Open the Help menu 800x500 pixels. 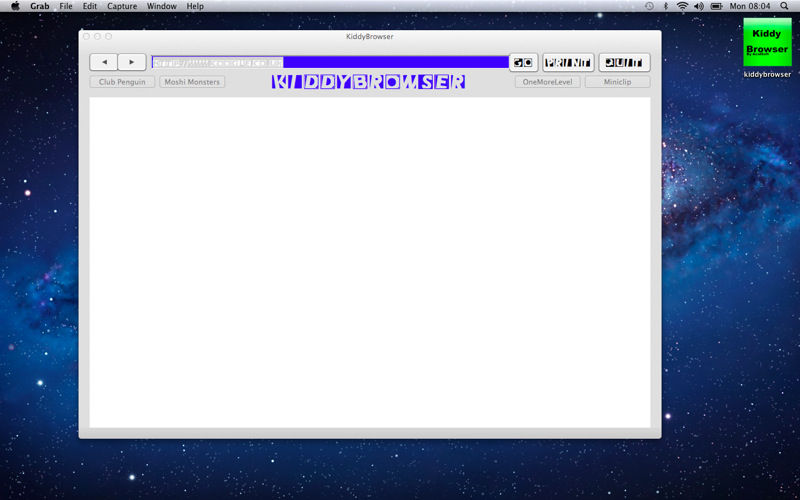point(195,6)
